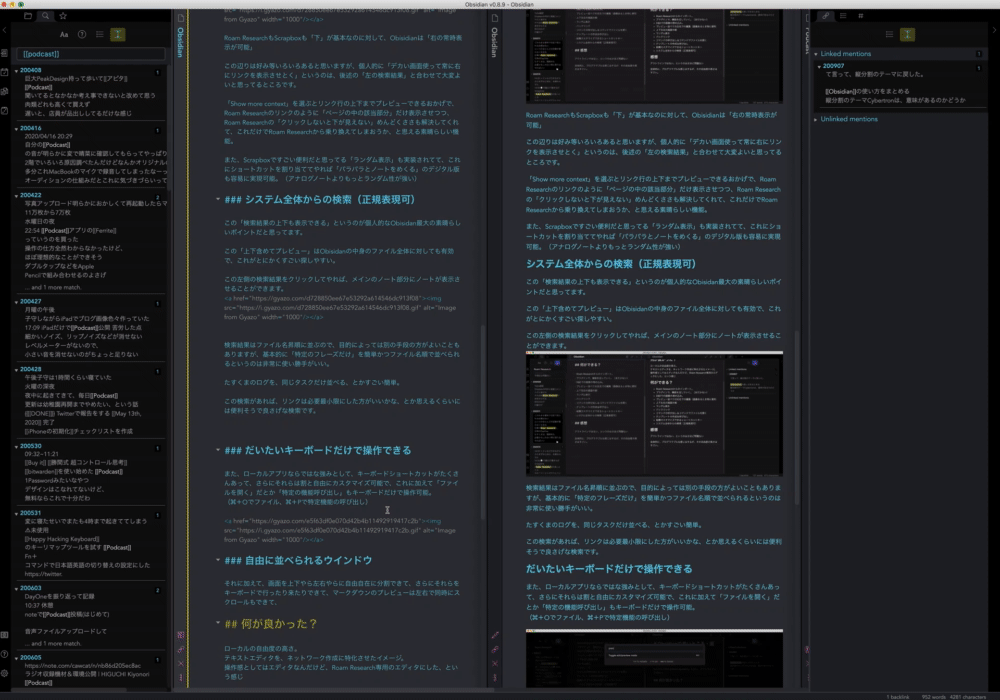This screenshot has width=1000, height=700.
Task: Collapse the left sidebar with the chevron
Action: (4, 30)
